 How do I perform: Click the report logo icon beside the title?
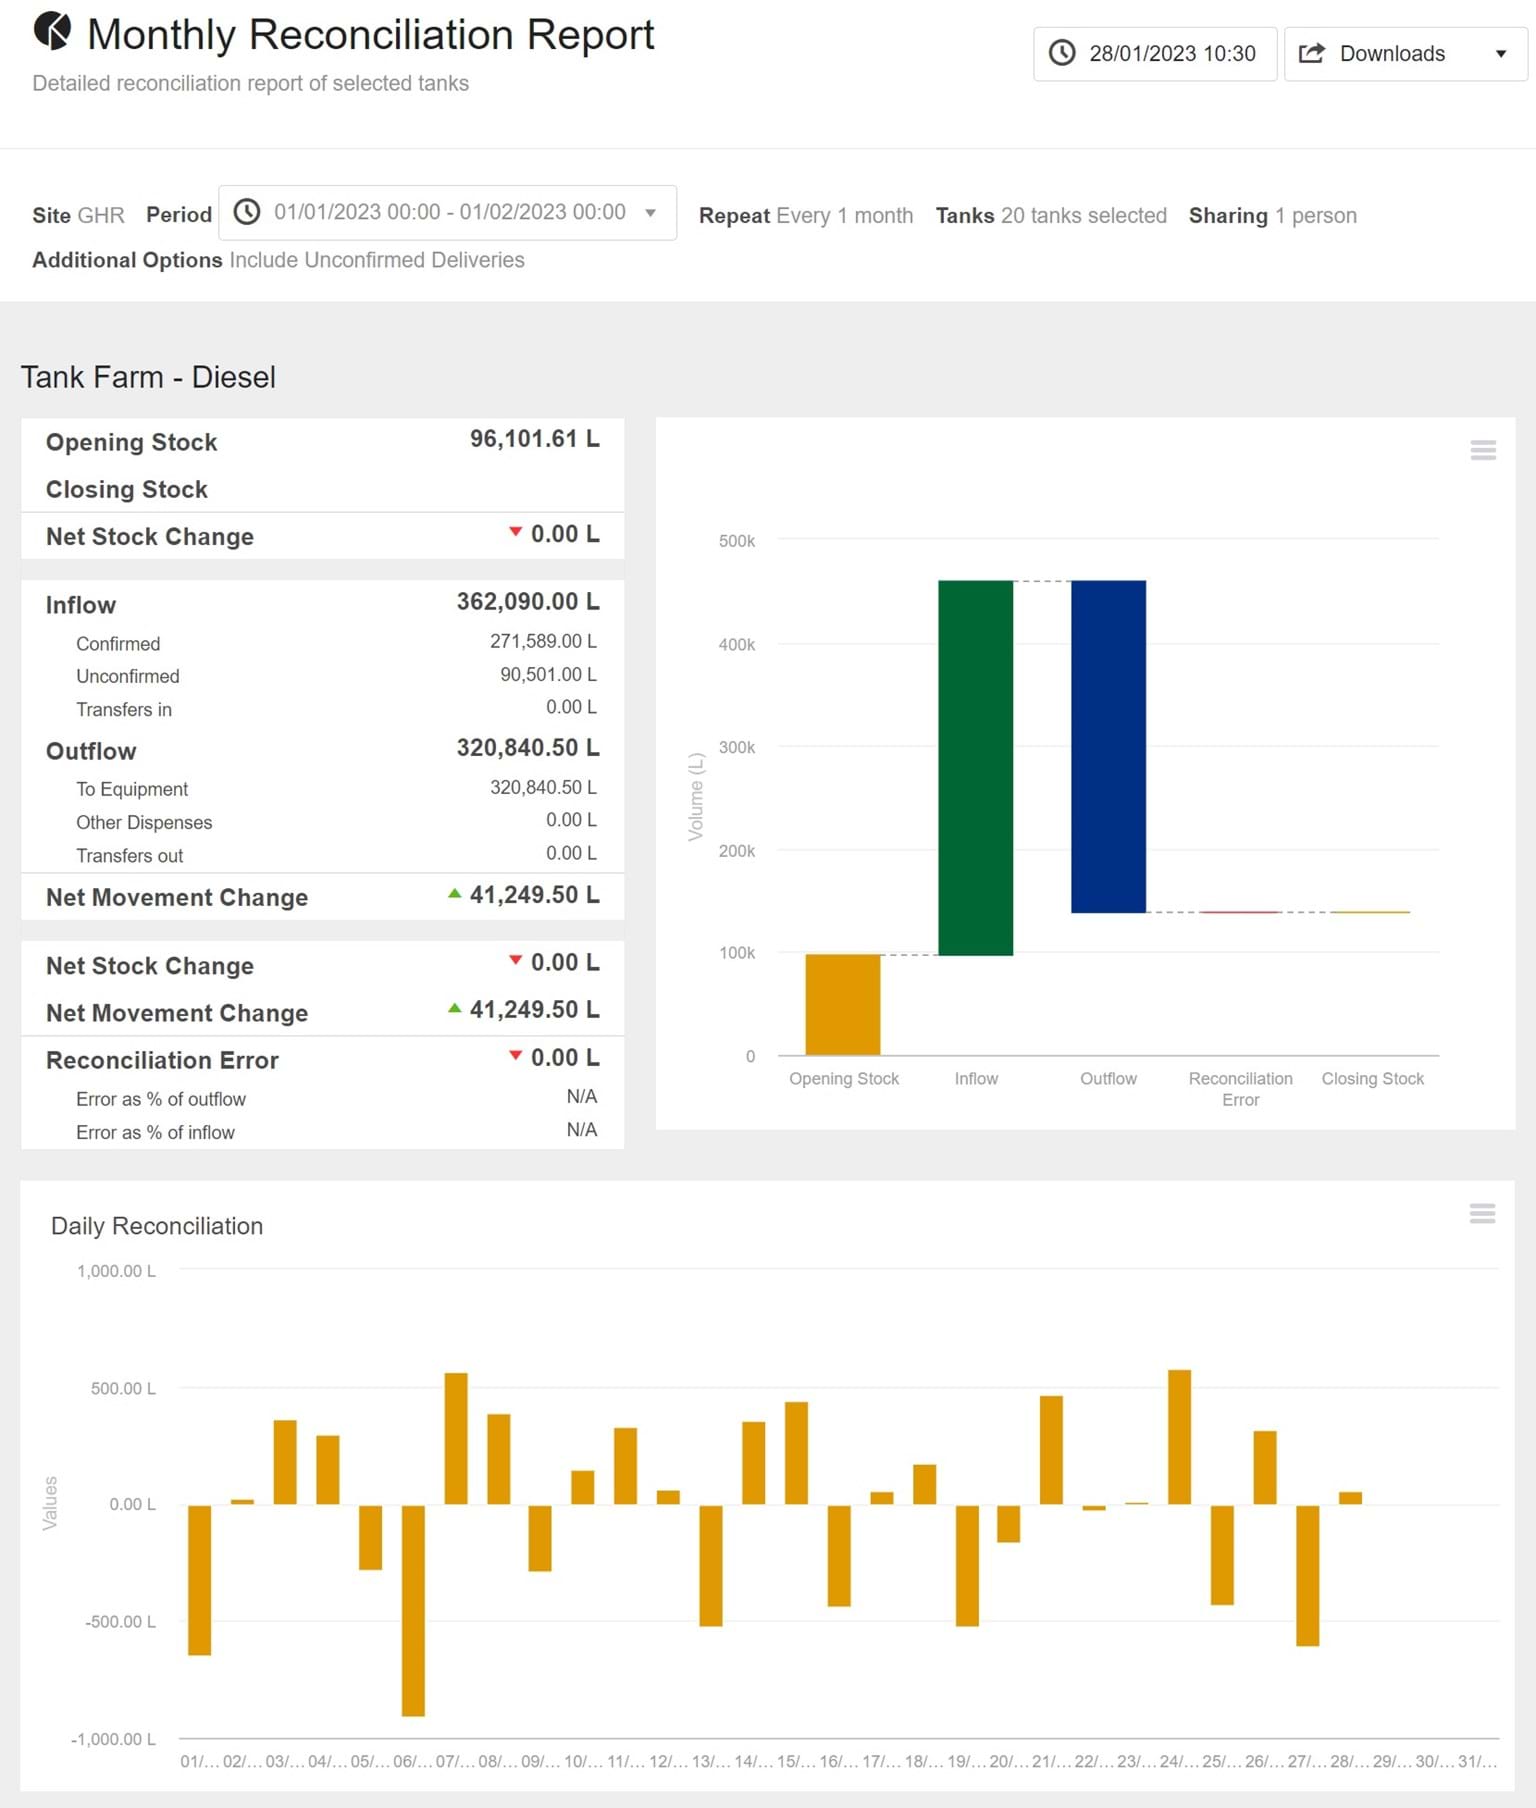coord(52,32)
